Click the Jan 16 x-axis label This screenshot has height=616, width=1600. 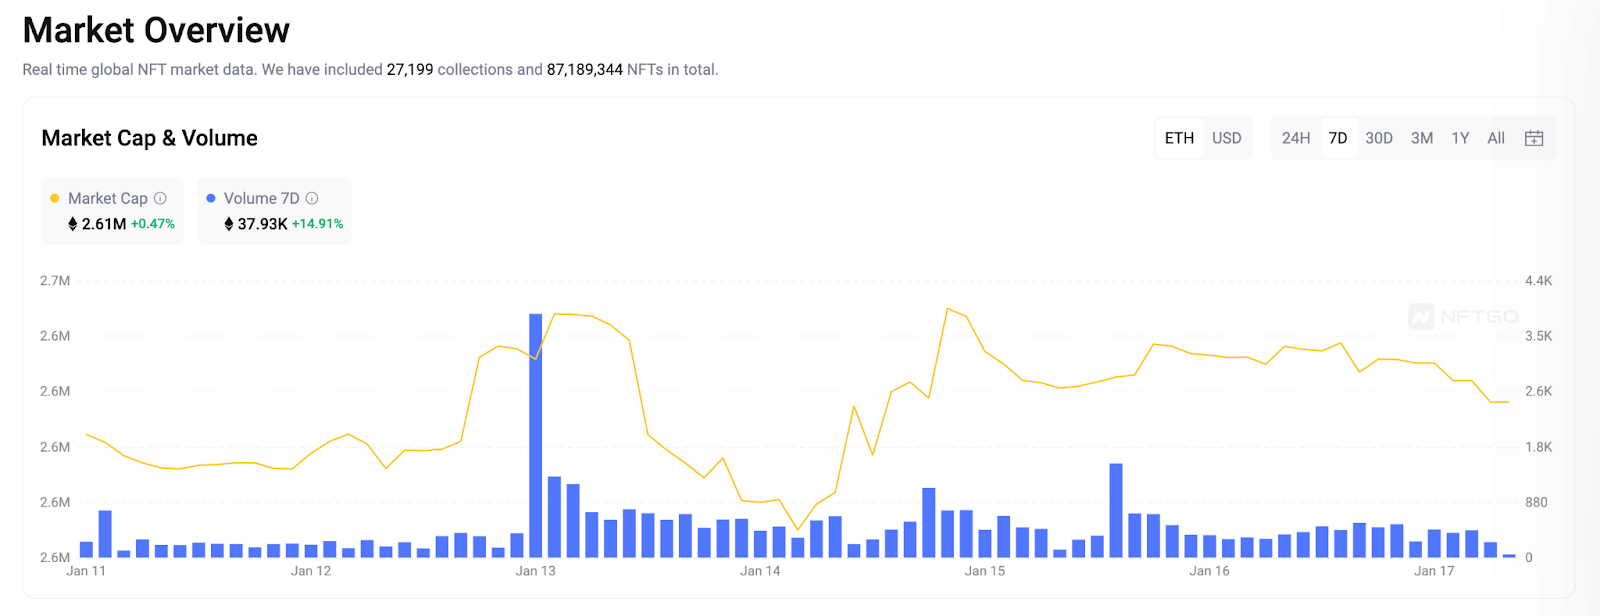(x=1209, y=571)
